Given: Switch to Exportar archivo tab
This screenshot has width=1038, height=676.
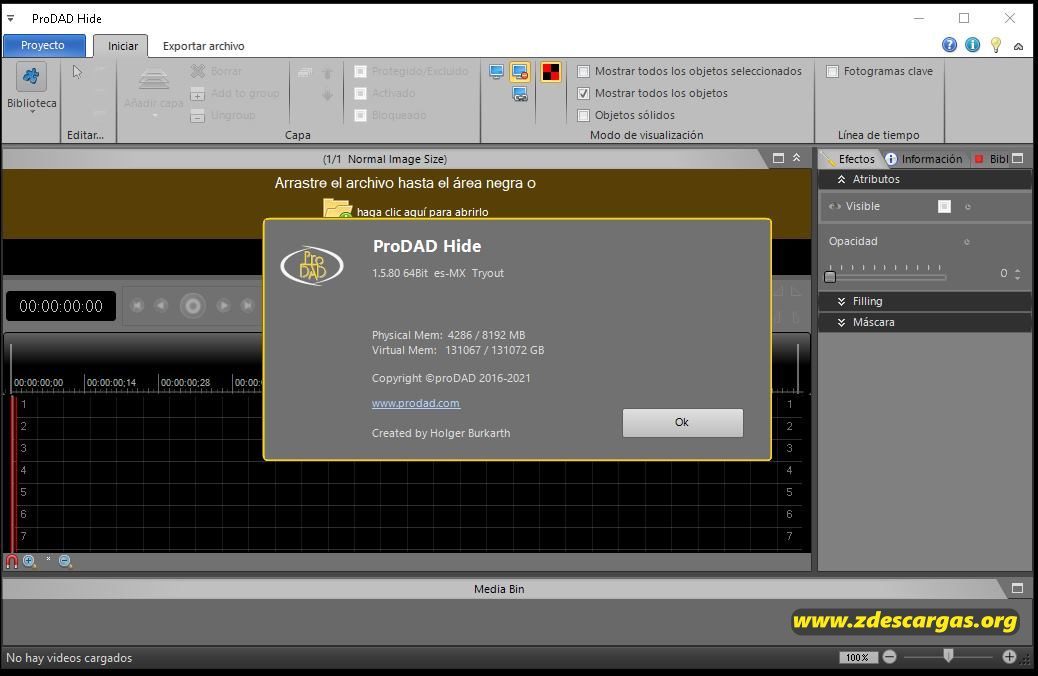Looking at the screenshot, I should pos(203,46).
